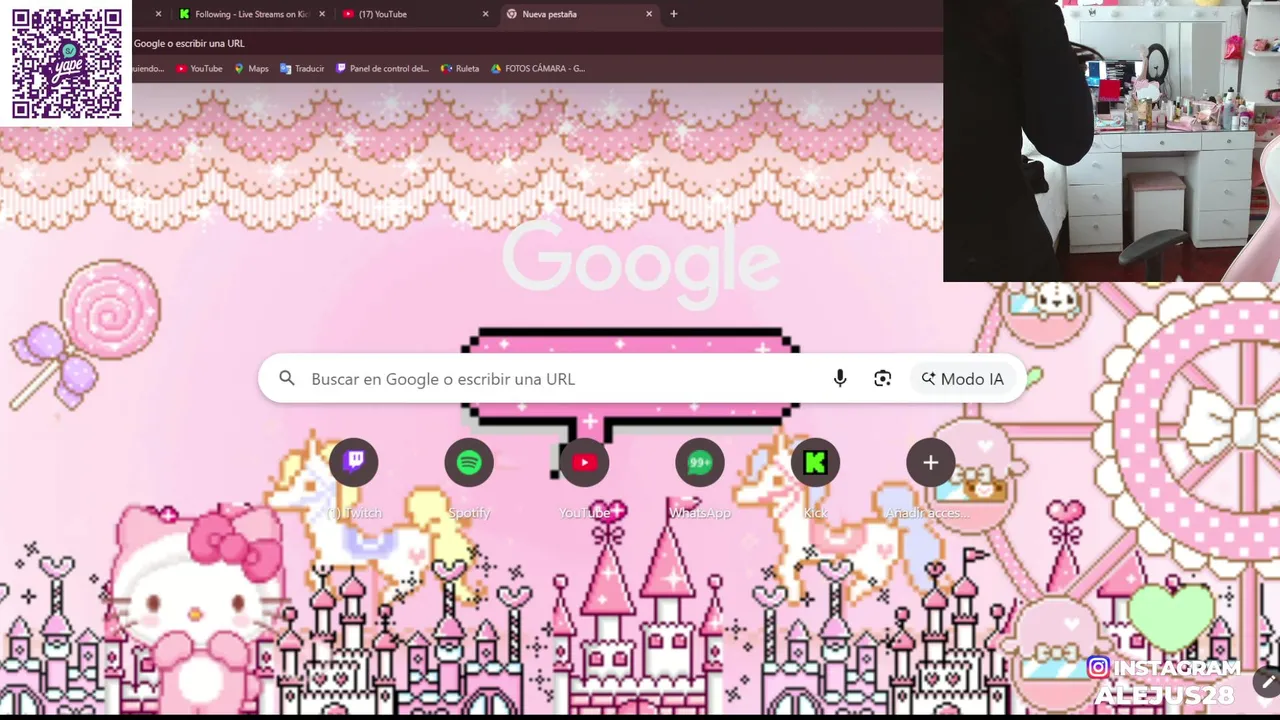Open the YouTube bookmark
The height and width of the screenshot is (720, 1280).
point(199,69)
